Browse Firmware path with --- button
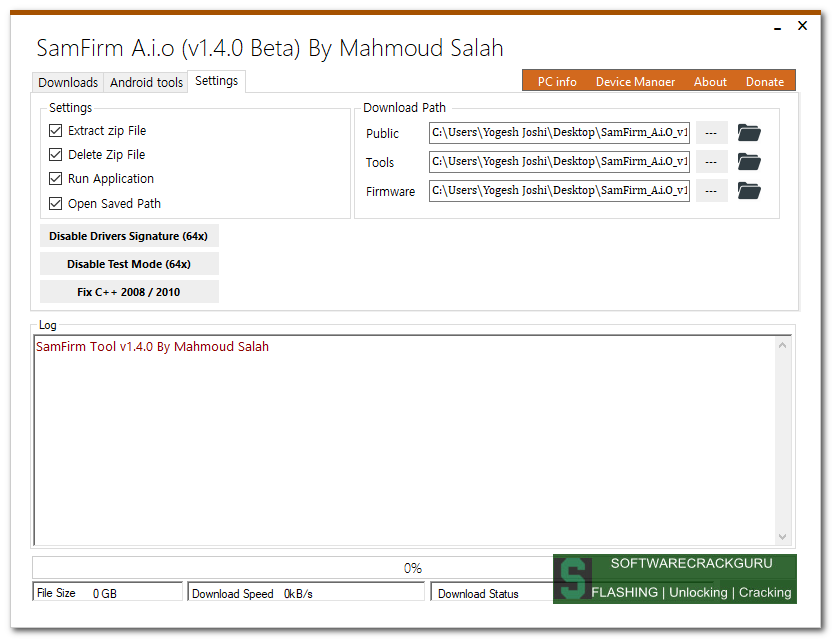The image size is (832, 639). pyautogui.click(x=711, y=191)
